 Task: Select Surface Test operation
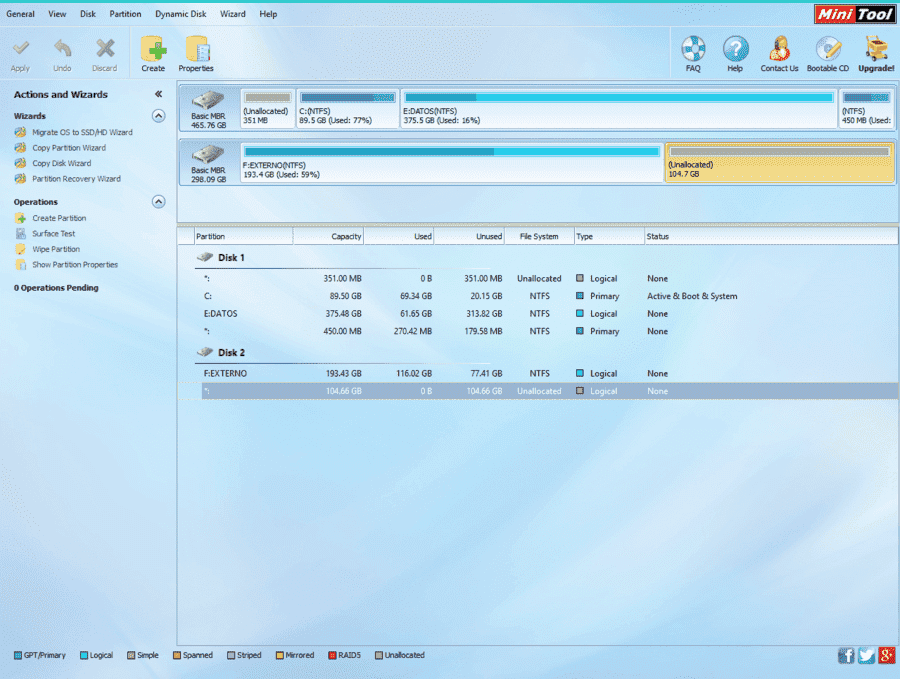pos(53,234)
